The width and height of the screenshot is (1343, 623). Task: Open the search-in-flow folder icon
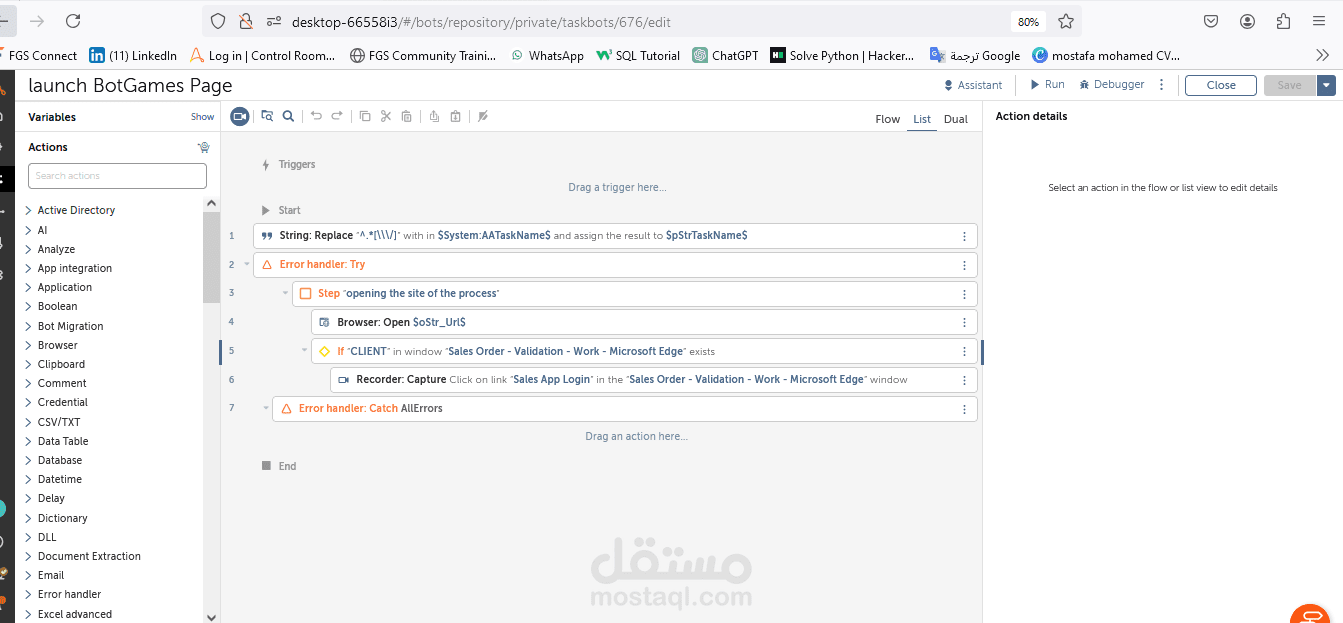point(267,116)
